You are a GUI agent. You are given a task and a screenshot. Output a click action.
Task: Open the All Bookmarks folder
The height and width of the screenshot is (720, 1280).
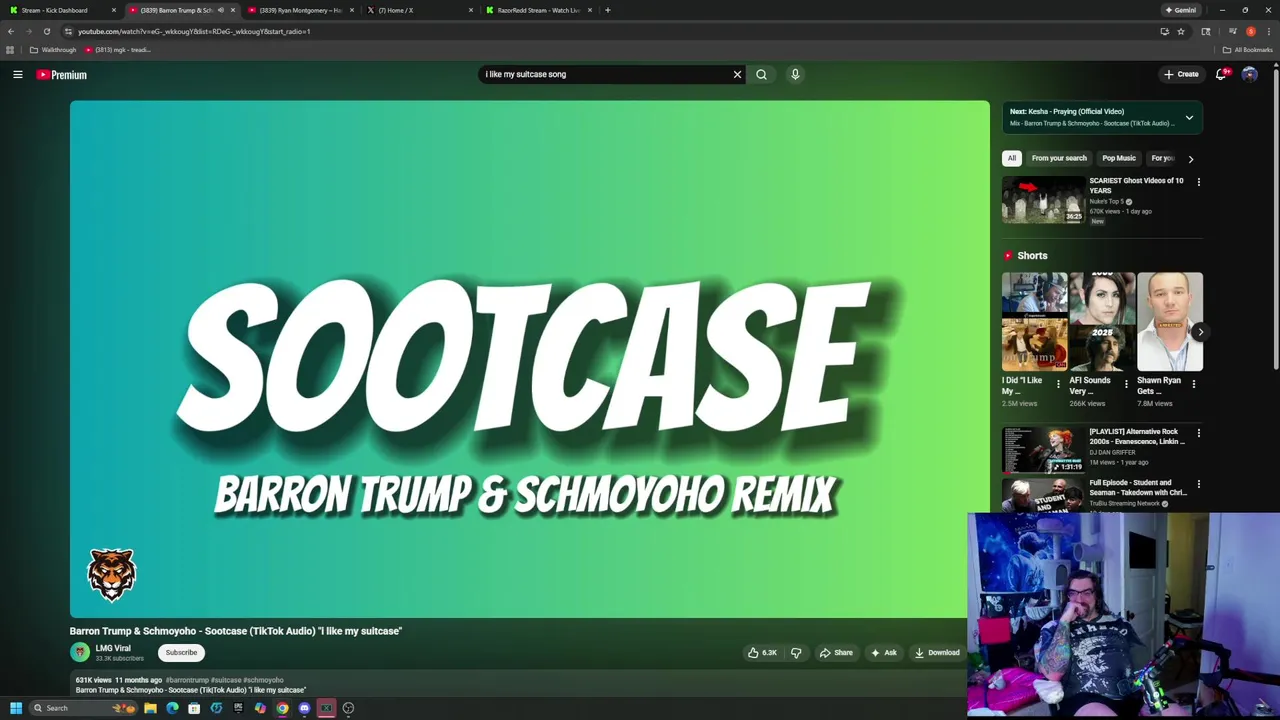tap(1247, 50)
